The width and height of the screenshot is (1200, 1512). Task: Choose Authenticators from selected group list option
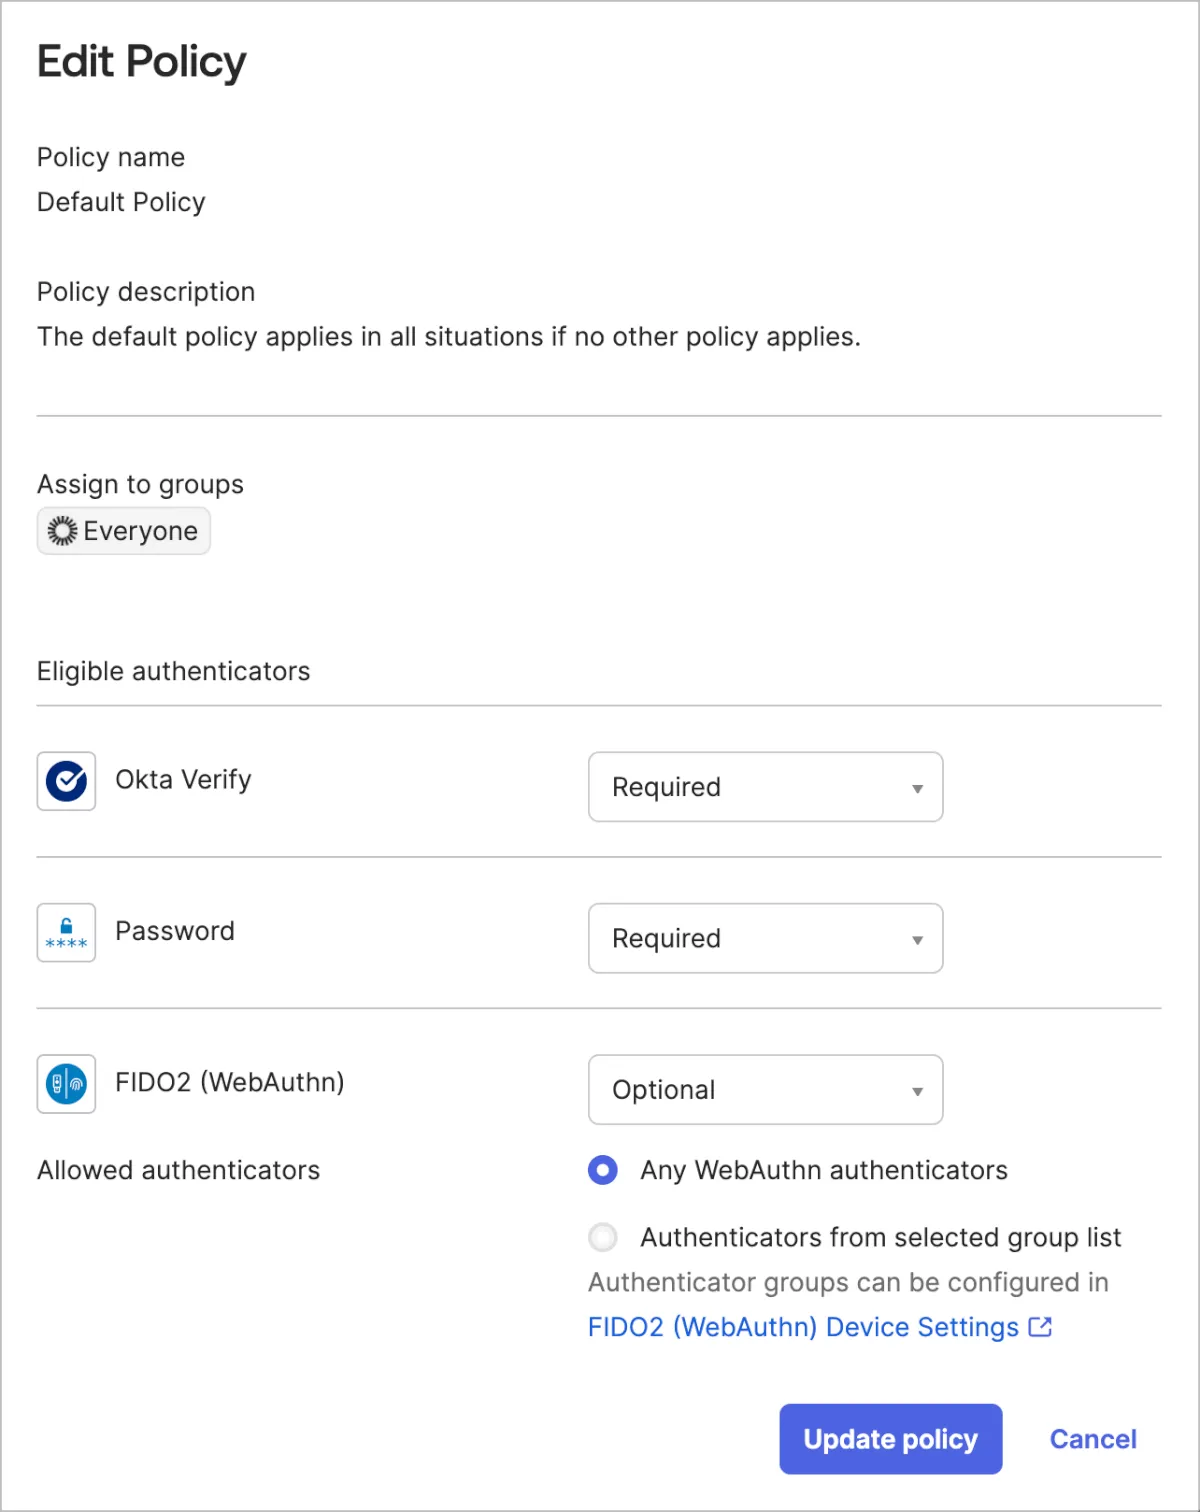(x=603, y=1238)
